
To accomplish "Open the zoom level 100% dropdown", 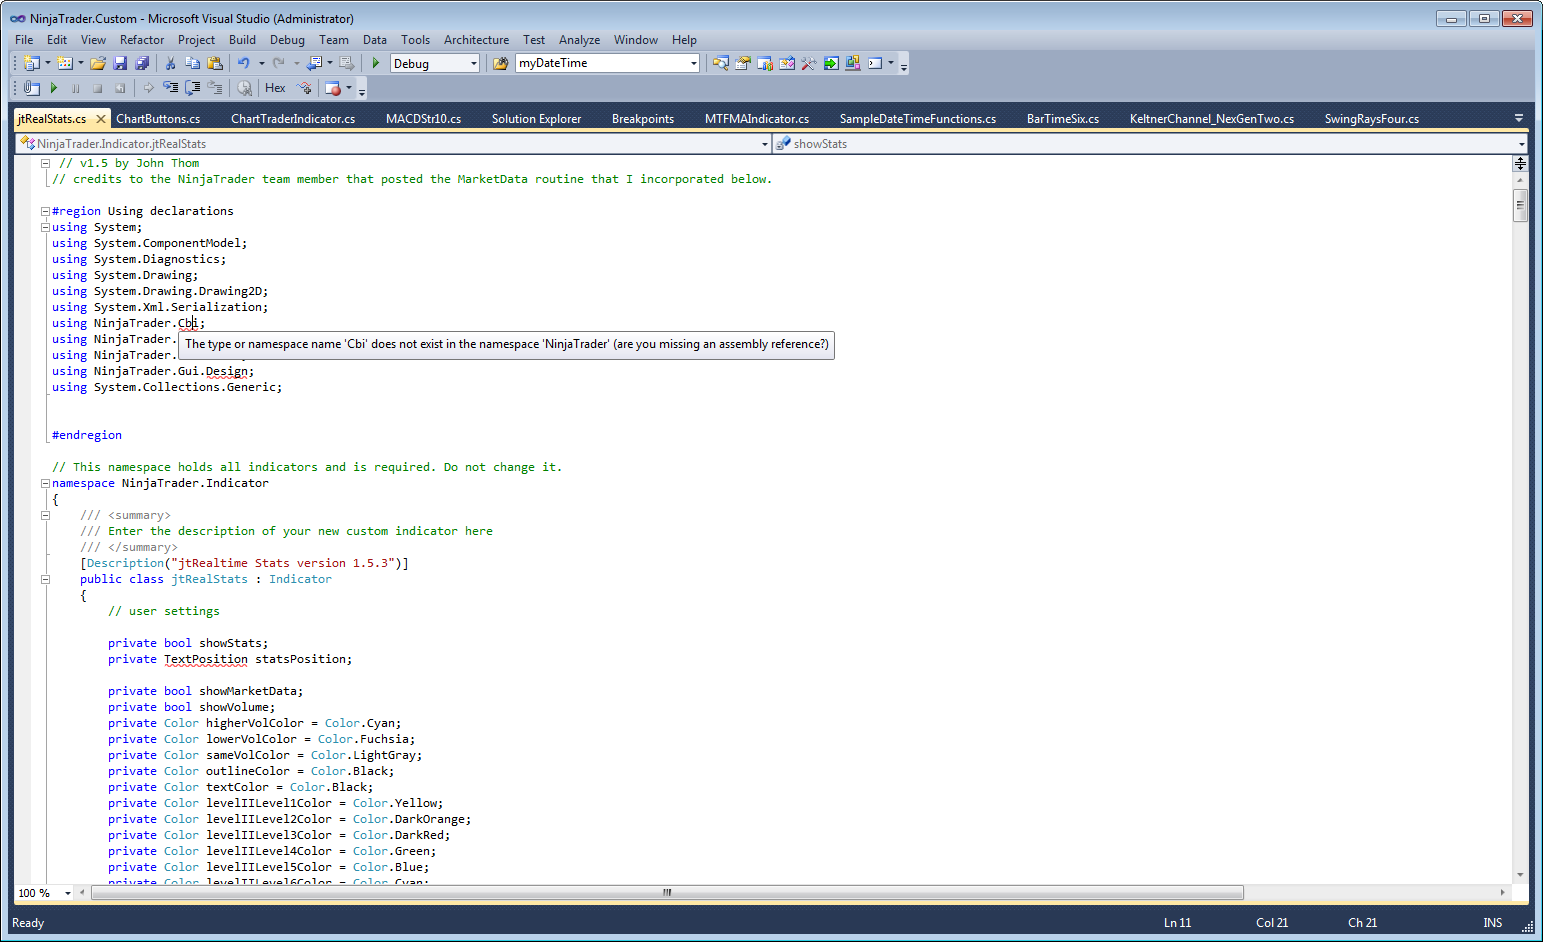I will click(68, 893).
